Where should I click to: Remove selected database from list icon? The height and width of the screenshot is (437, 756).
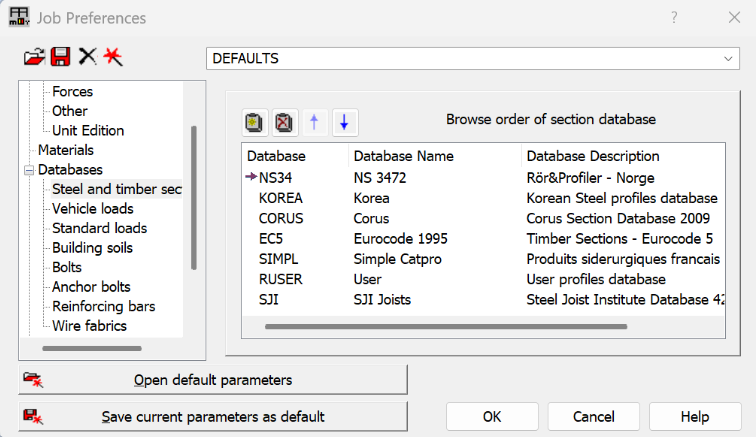click(x=284, y=123)
